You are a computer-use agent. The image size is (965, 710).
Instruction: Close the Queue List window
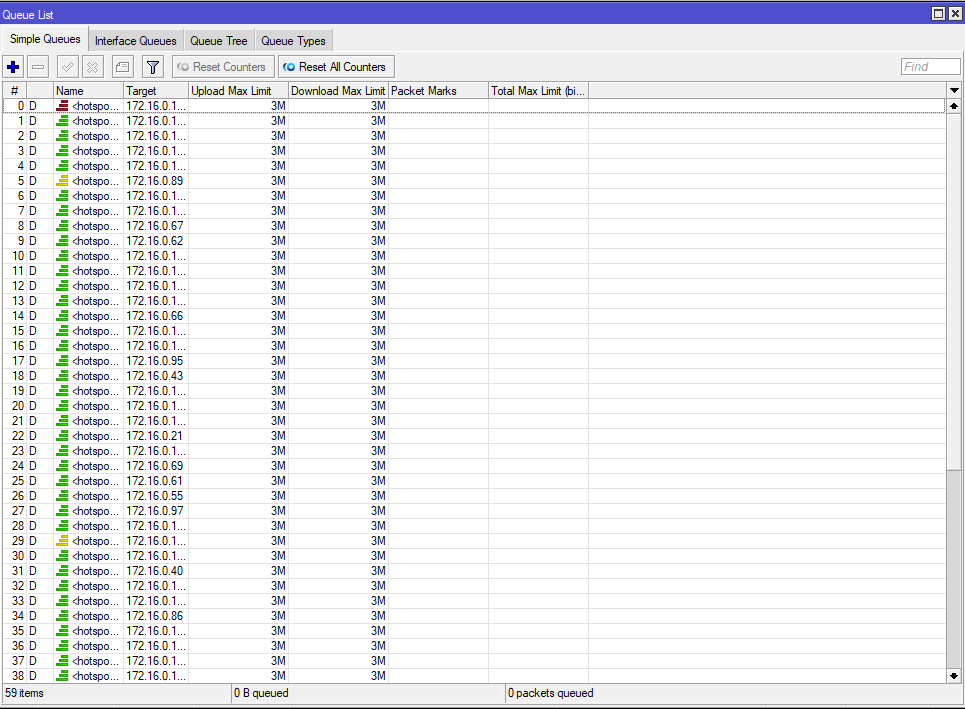955,14
